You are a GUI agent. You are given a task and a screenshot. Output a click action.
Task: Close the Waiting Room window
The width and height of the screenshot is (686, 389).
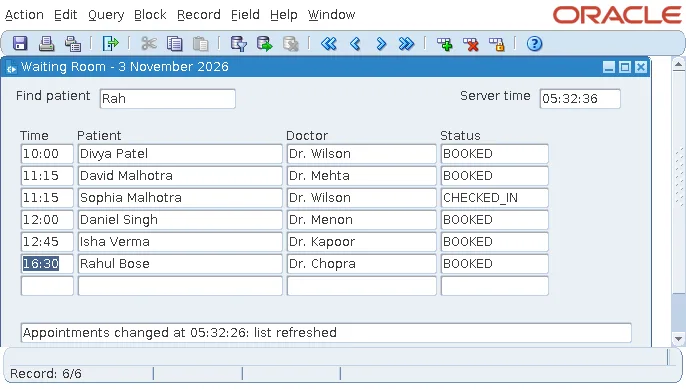pos(641,67)
